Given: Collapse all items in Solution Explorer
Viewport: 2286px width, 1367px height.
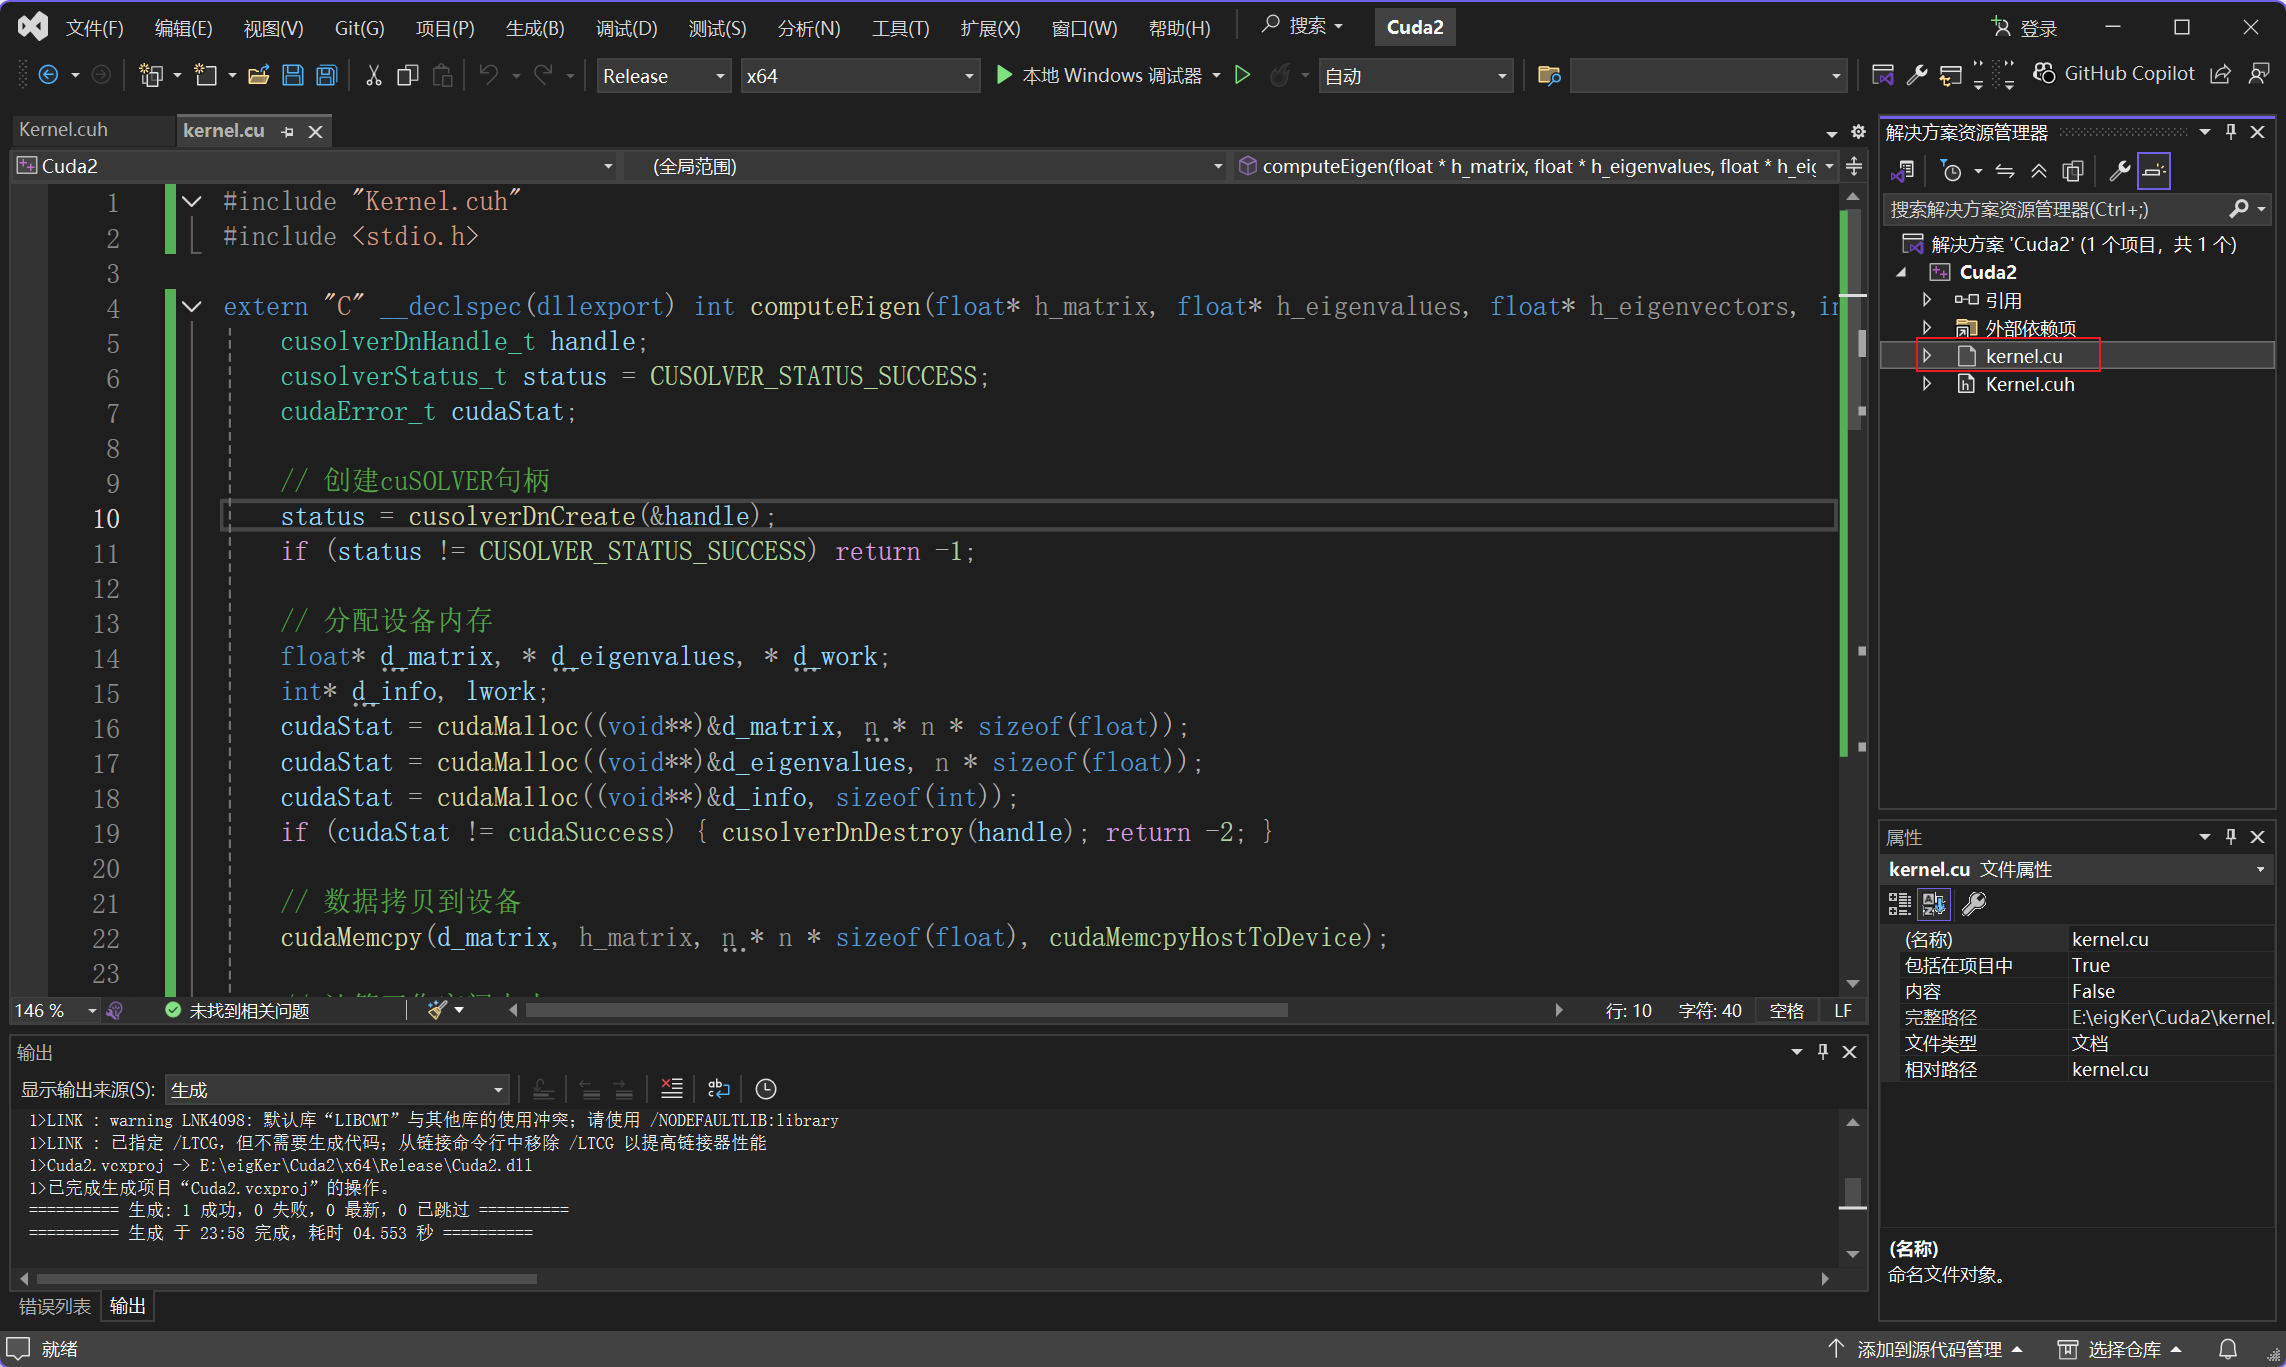Looking at the screenshot, I should (x=2039, y=171).
